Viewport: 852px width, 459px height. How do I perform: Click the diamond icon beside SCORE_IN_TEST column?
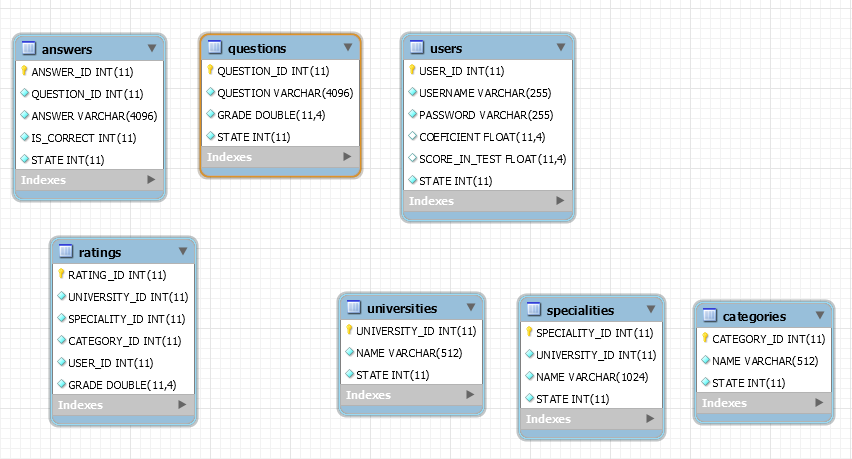pyautogui.click(x=412, y=158)
